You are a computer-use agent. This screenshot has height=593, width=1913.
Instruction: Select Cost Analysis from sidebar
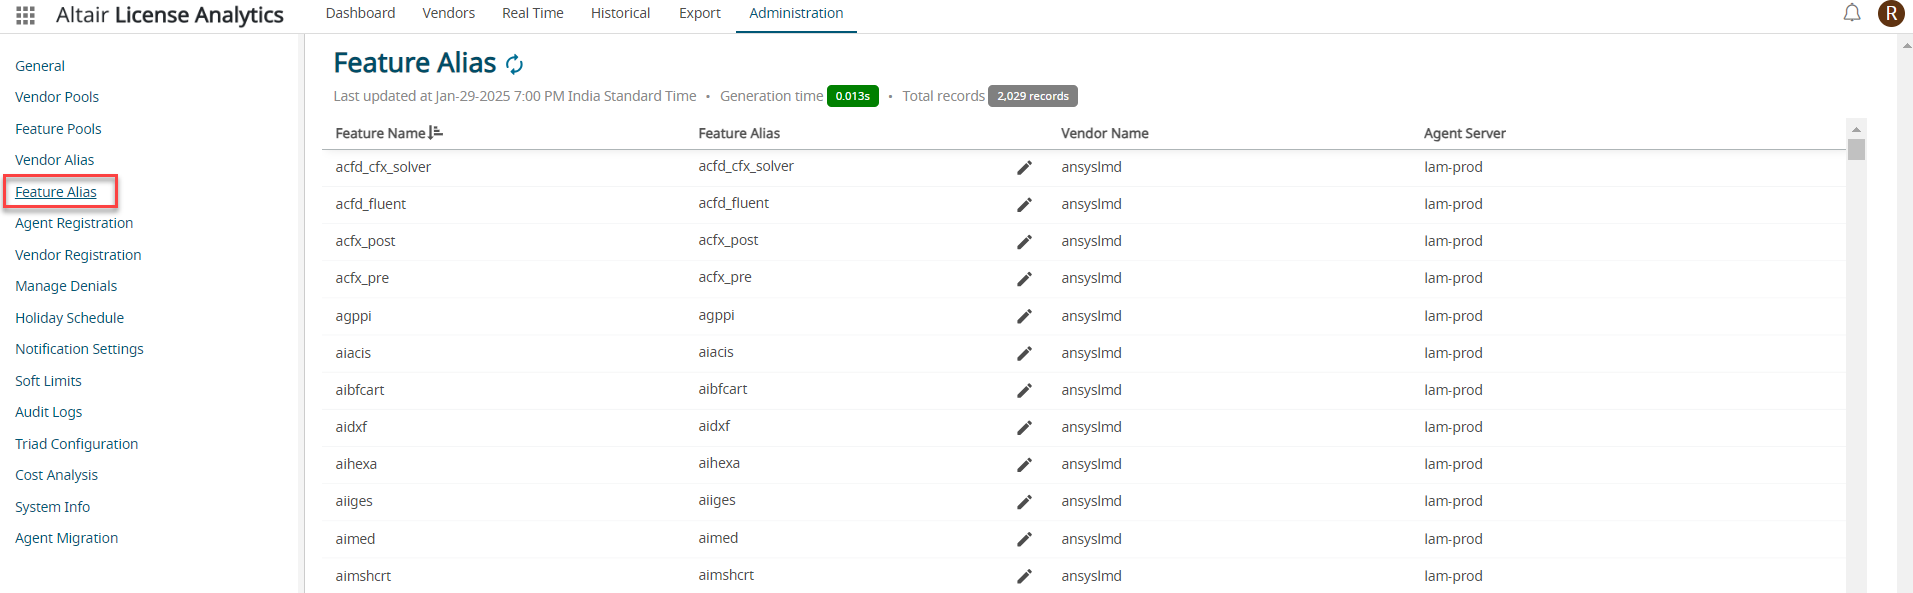coord(57,475)
